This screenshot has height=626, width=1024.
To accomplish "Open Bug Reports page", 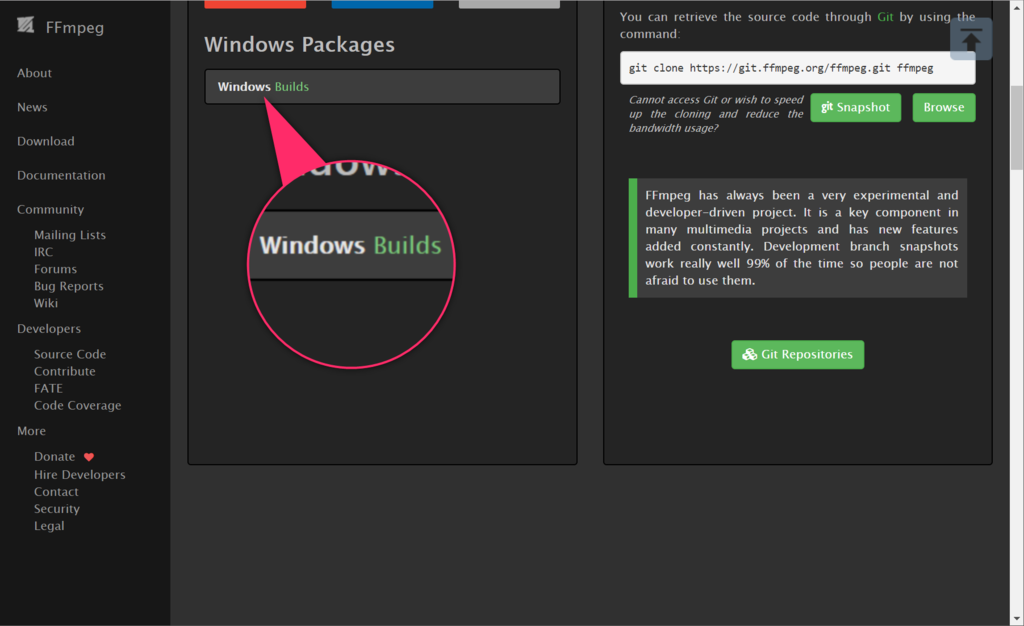I will click(x=69, y=286).
